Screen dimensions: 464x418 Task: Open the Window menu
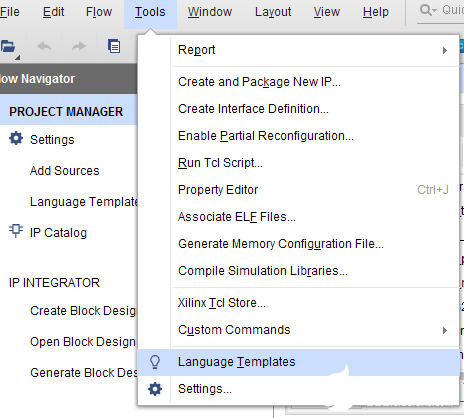tap(210, 12)
